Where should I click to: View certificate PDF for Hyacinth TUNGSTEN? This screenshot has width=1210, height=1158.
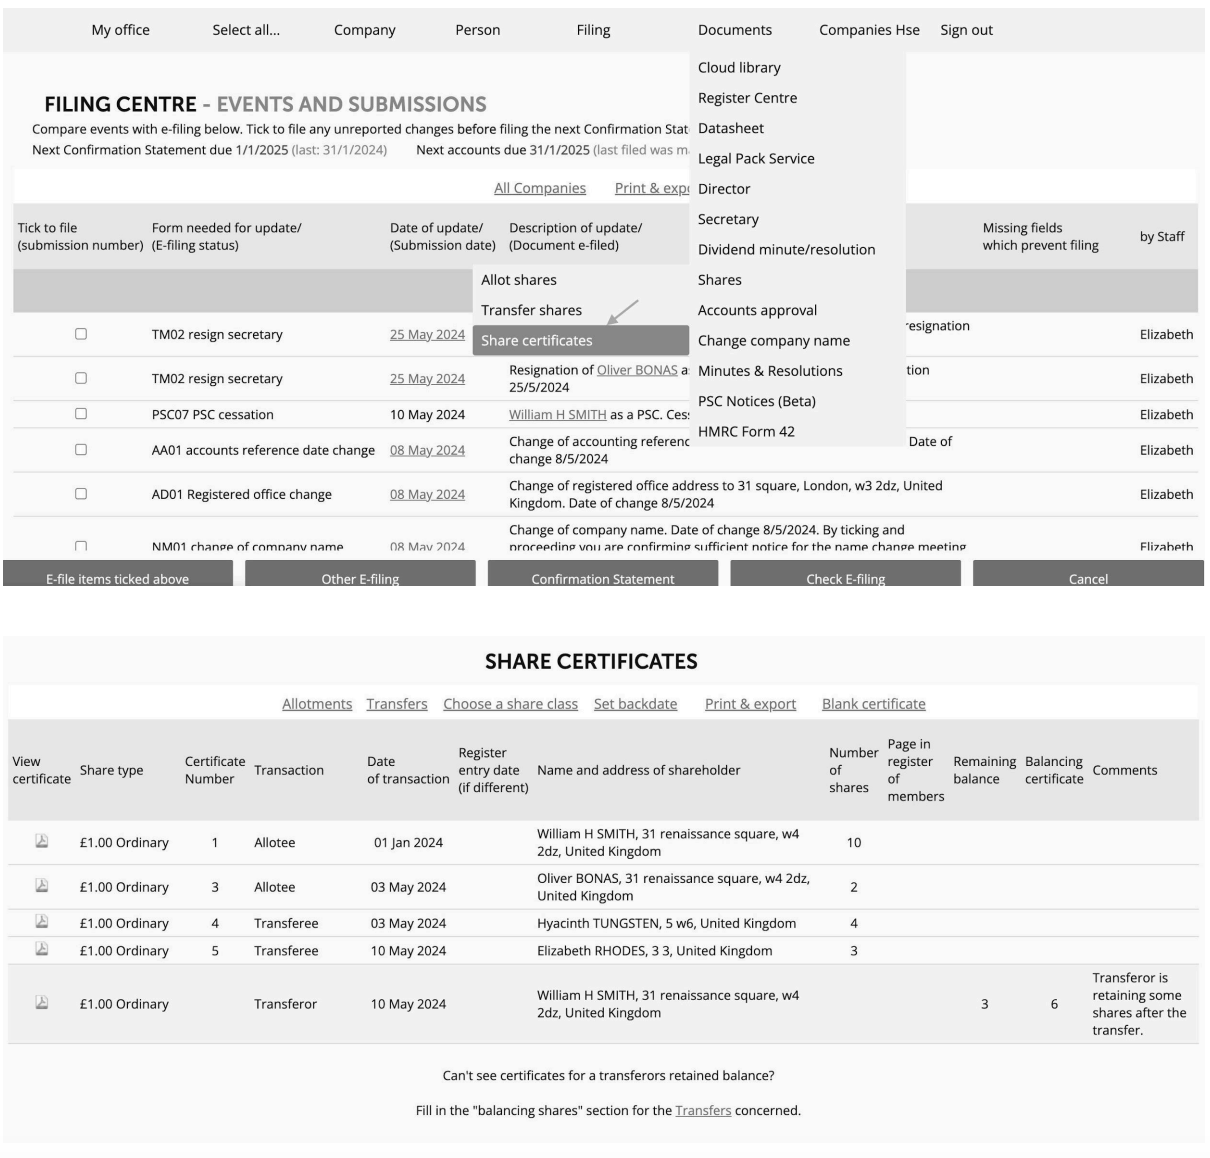[x=42, y=921]
